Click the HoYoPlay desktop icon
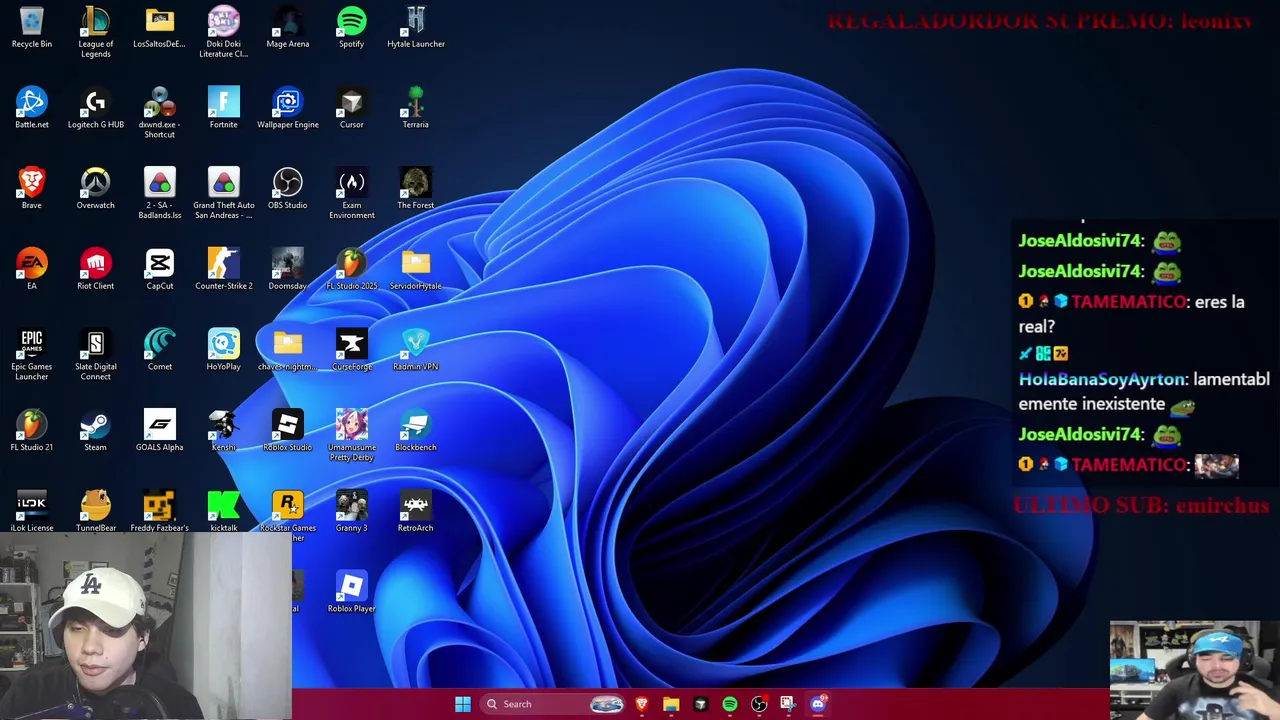 click(x=224, y=350)
